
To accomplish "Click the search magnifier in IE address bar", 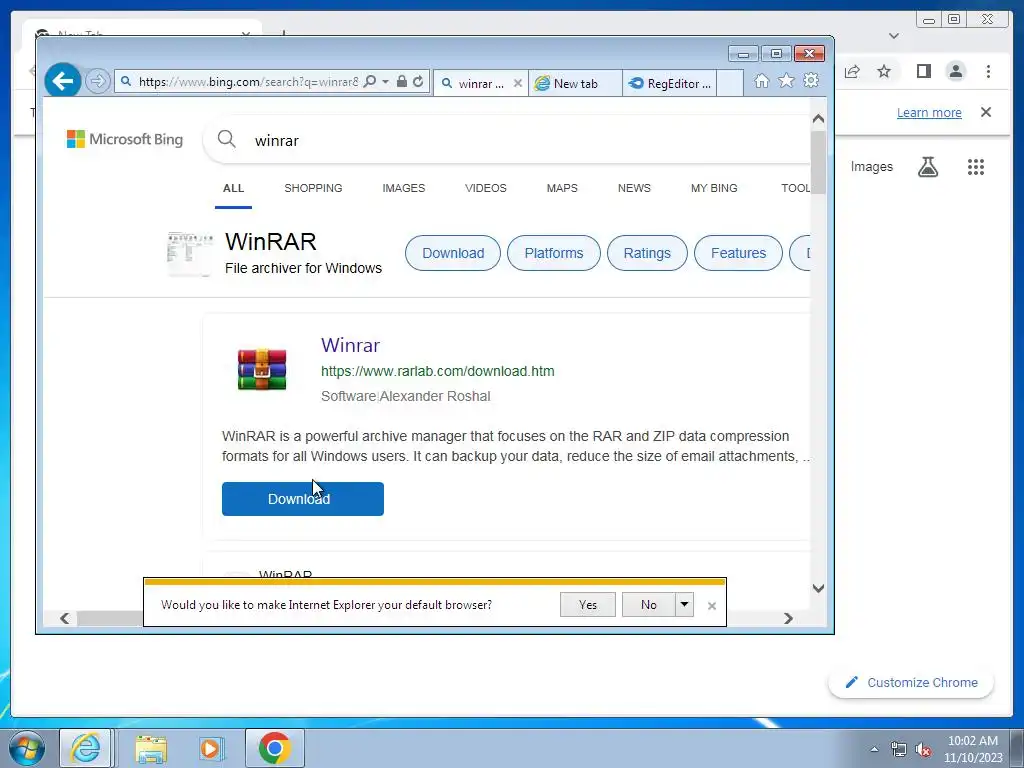I will (370, 82).
